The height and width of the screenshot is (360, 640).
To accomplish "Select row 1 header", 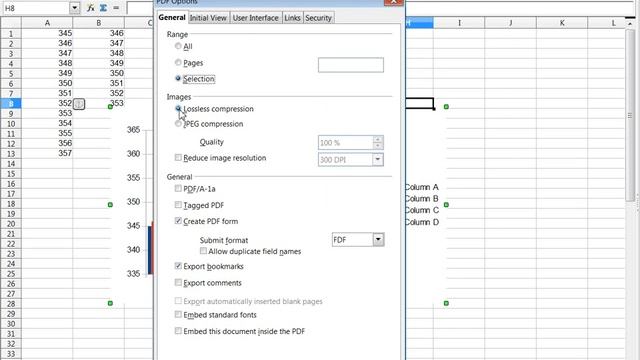I will click(11, 33).
